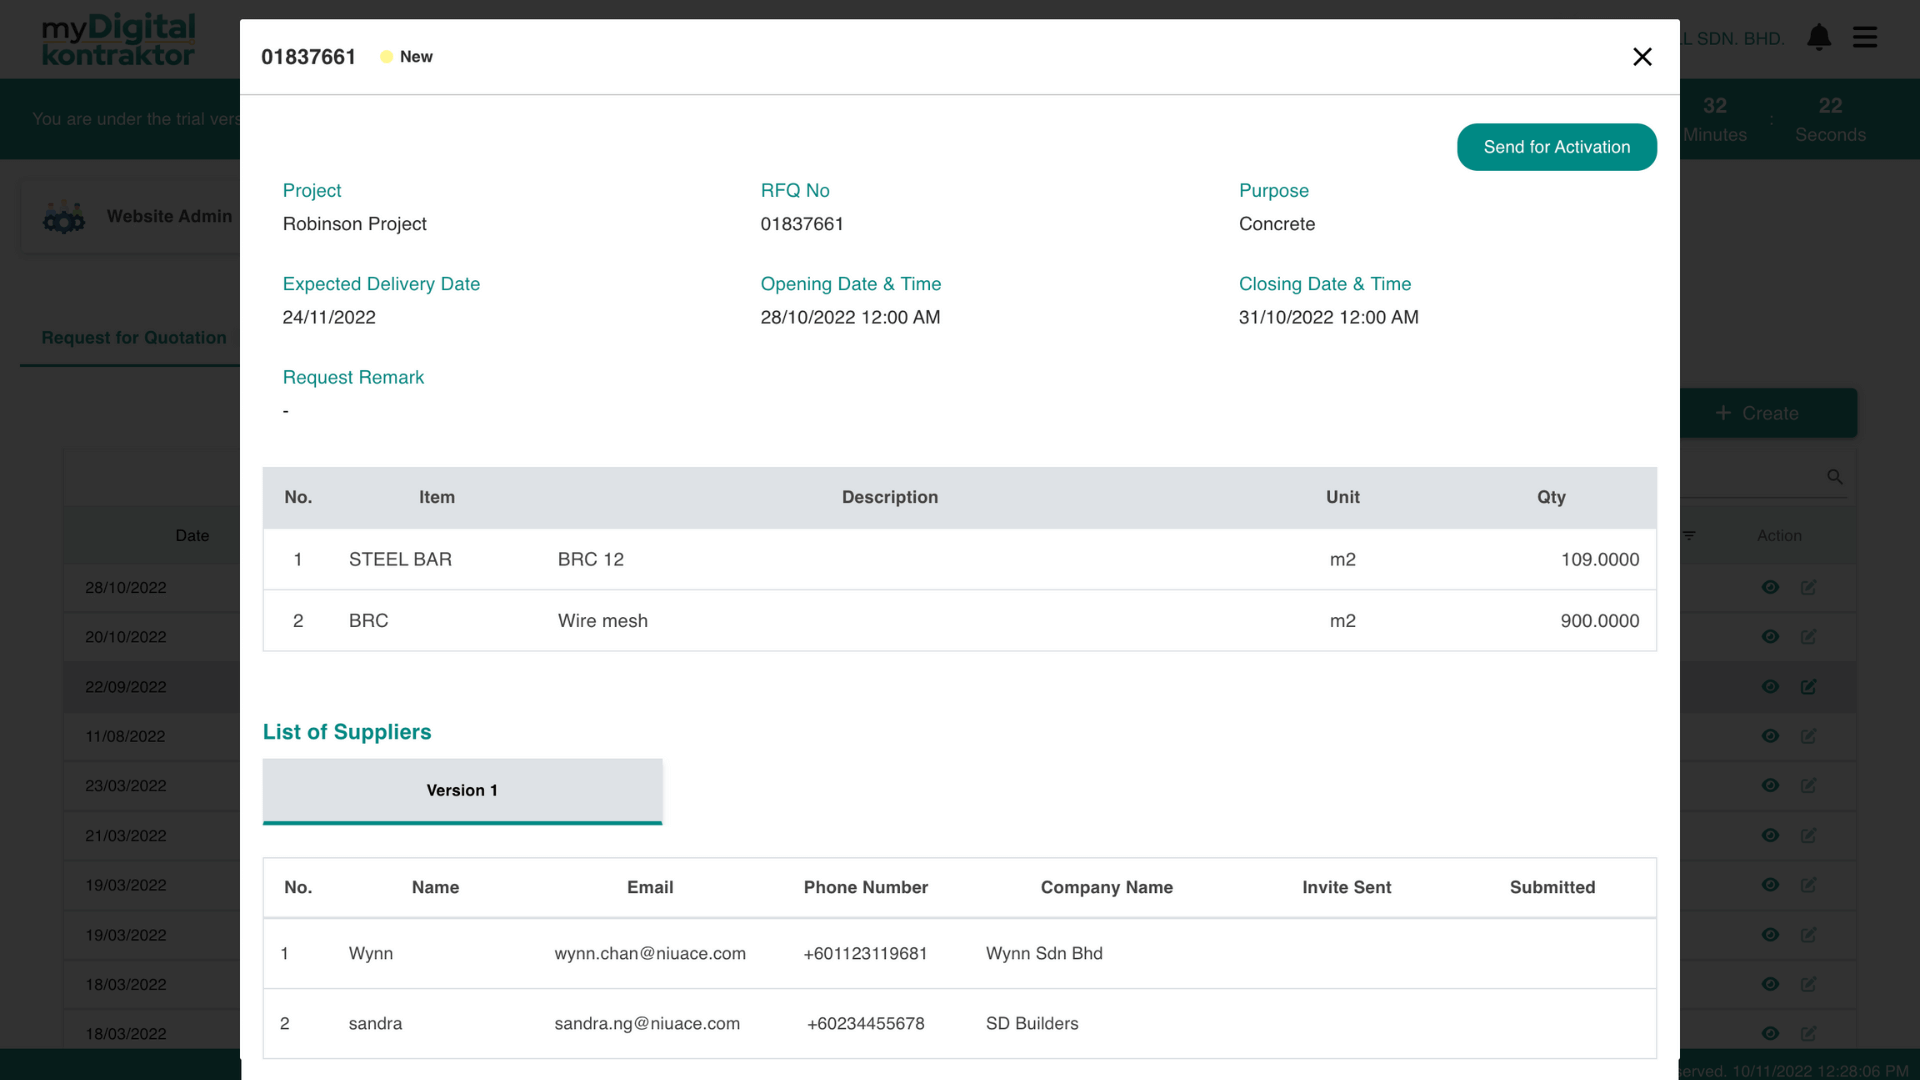This screenshot has height=1080, width=1920.
Task: Open notifications bell icon
Action: click(x=1819, y=38)
